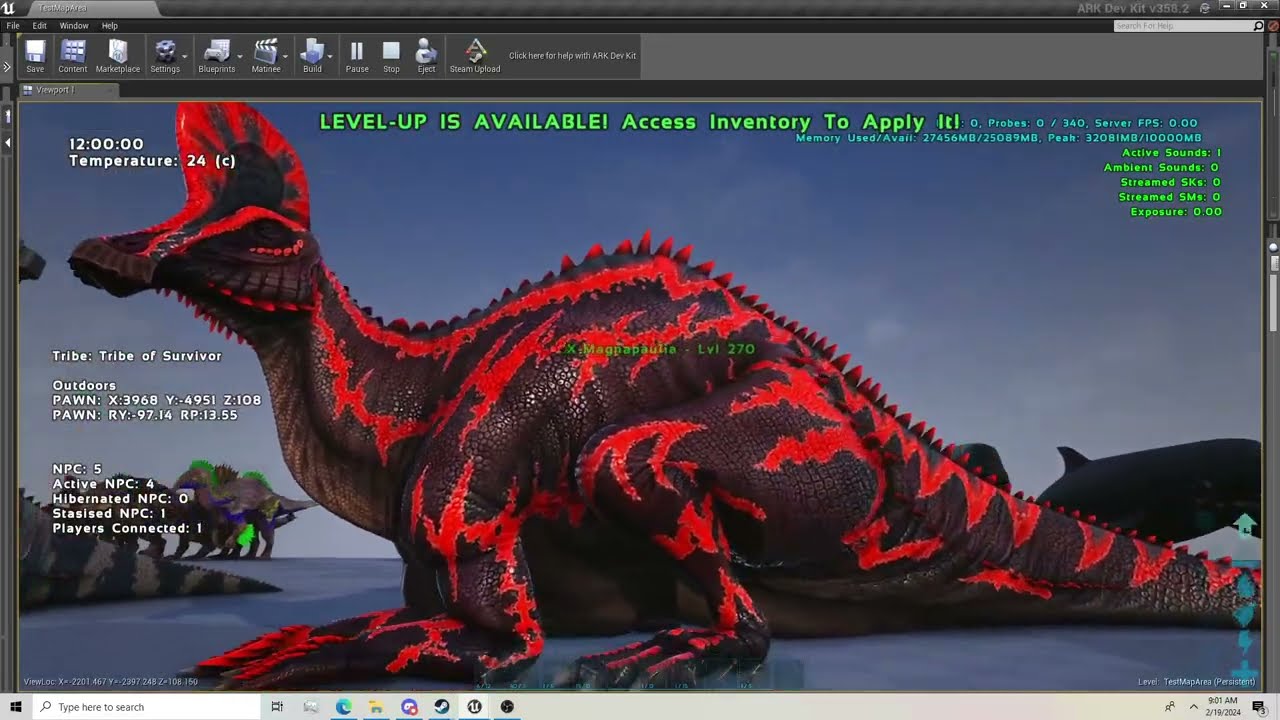This screenshot has width=1280, height=720.
Task: Open the People icon in system tray
Action: [1170, 707]
